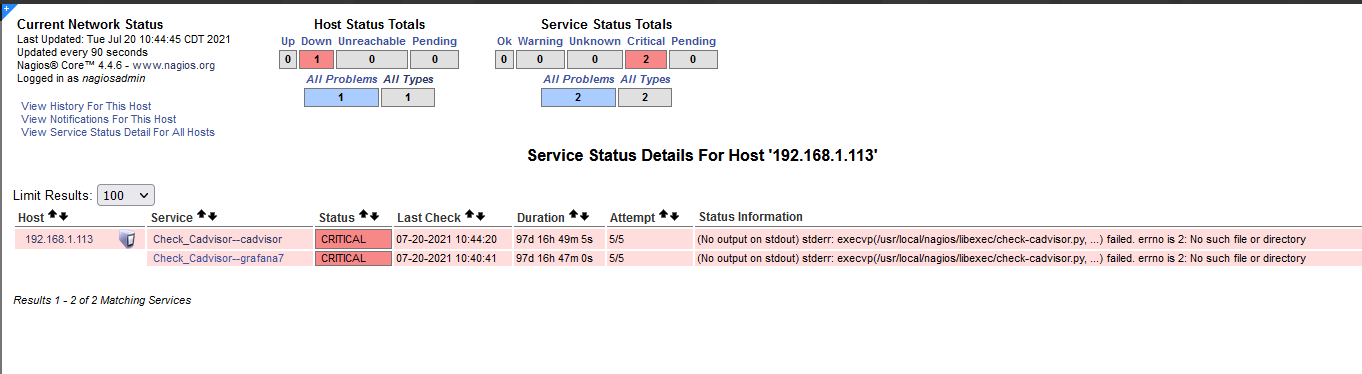Click Host Status Totals heading
The image size is (1362, 374).
pyautogui.click(x=369, y=24)
